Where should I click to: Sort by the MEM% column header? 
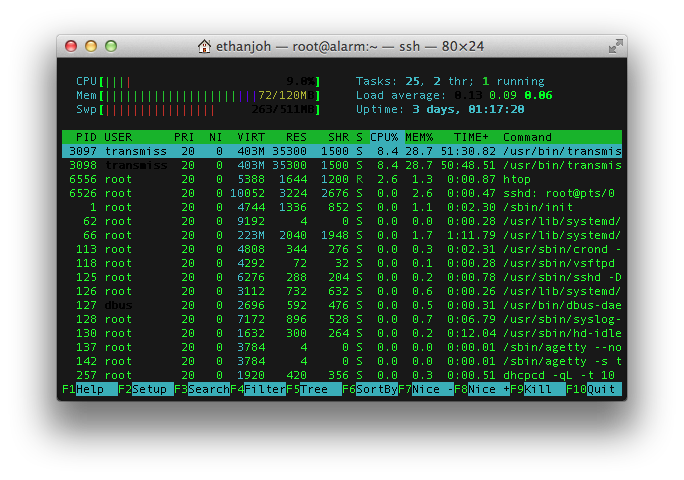pos(419,137)
